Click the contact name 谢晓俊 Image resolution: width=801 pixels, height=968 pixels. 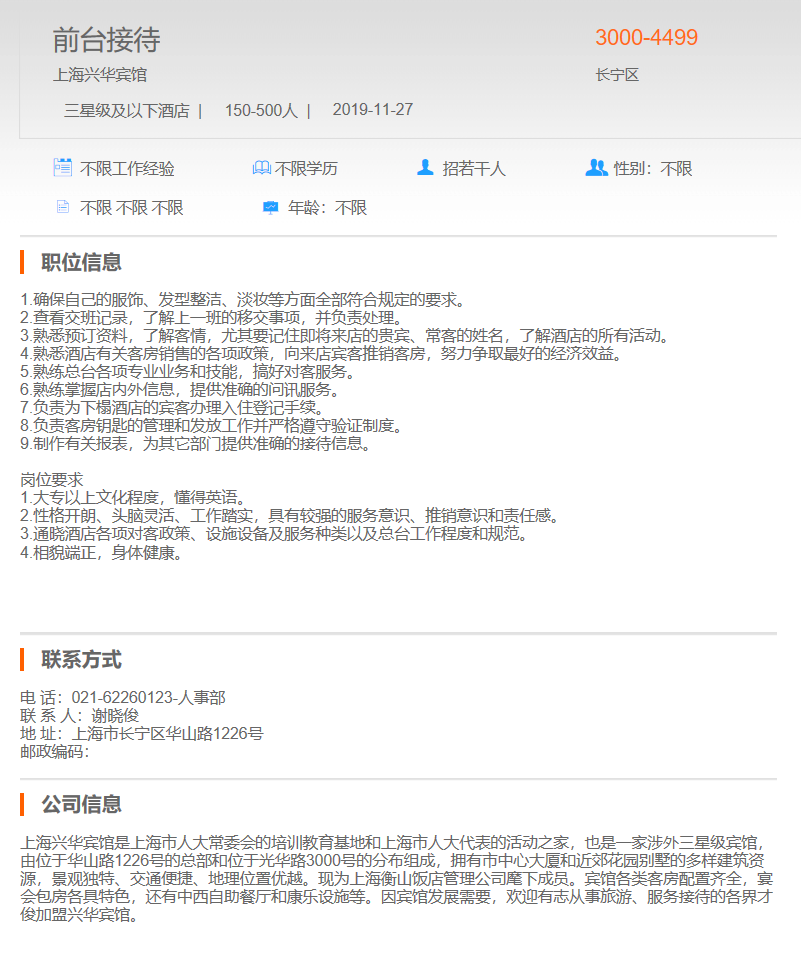[115, 716]
